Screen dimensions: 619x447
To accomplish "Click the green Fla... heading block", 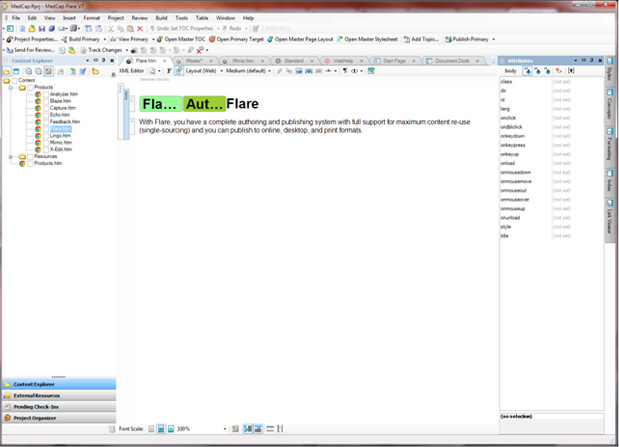I will tap(161, 104).
